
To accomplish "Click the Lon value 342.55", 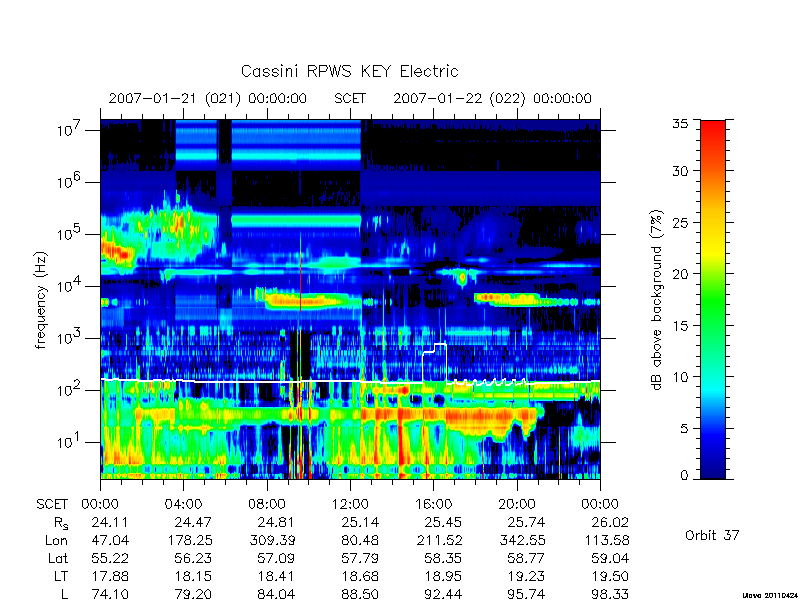I will tap(522, 540).
